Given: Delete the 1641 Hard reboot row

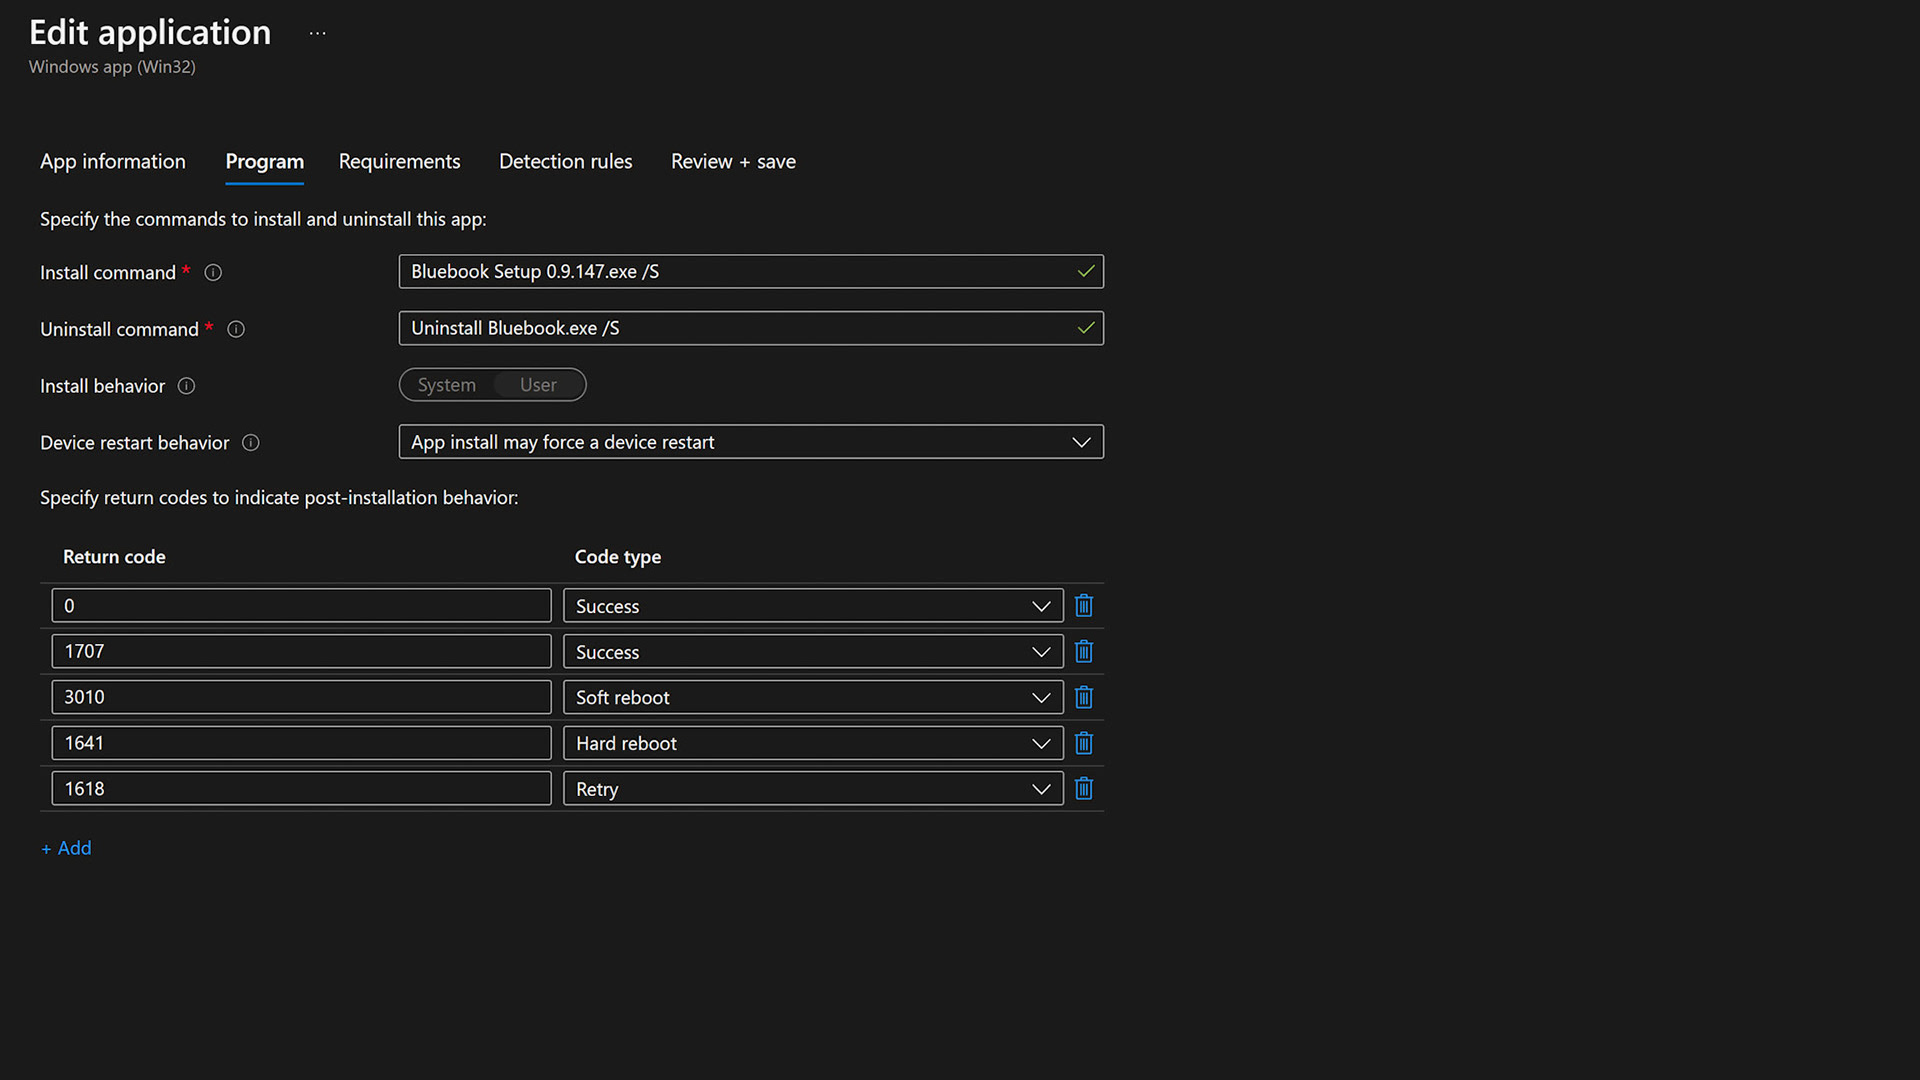Looking at the screenshot, I should [x=1083, y=743].
